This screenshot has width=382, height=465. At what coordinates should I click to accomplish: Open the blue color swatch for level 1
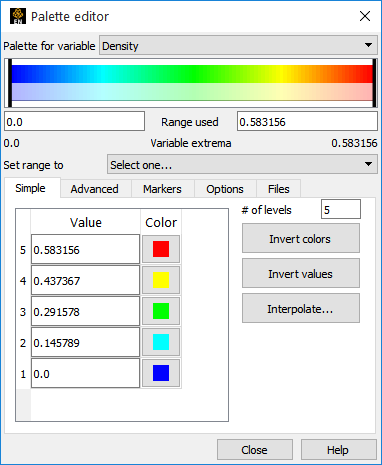pos(161,373)
